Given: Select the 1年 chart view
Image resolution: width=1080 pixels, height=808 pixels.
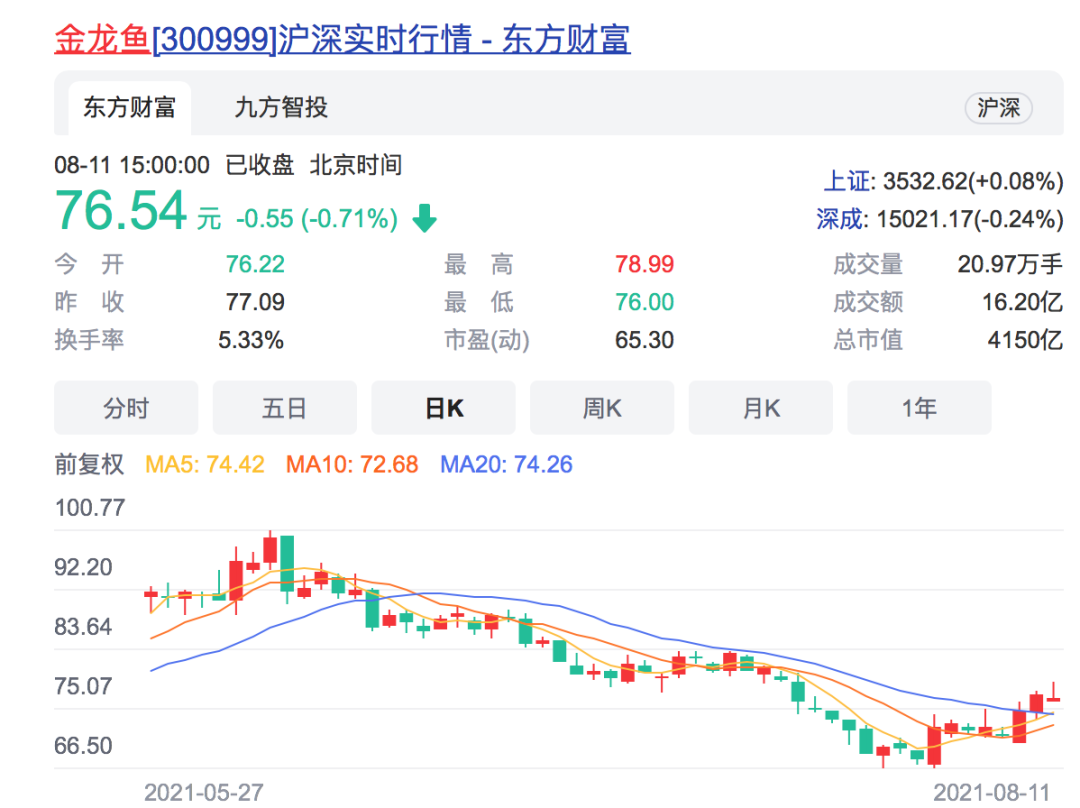Looking at the screenshot, I should pyautogui.click(x=919, y=408).
